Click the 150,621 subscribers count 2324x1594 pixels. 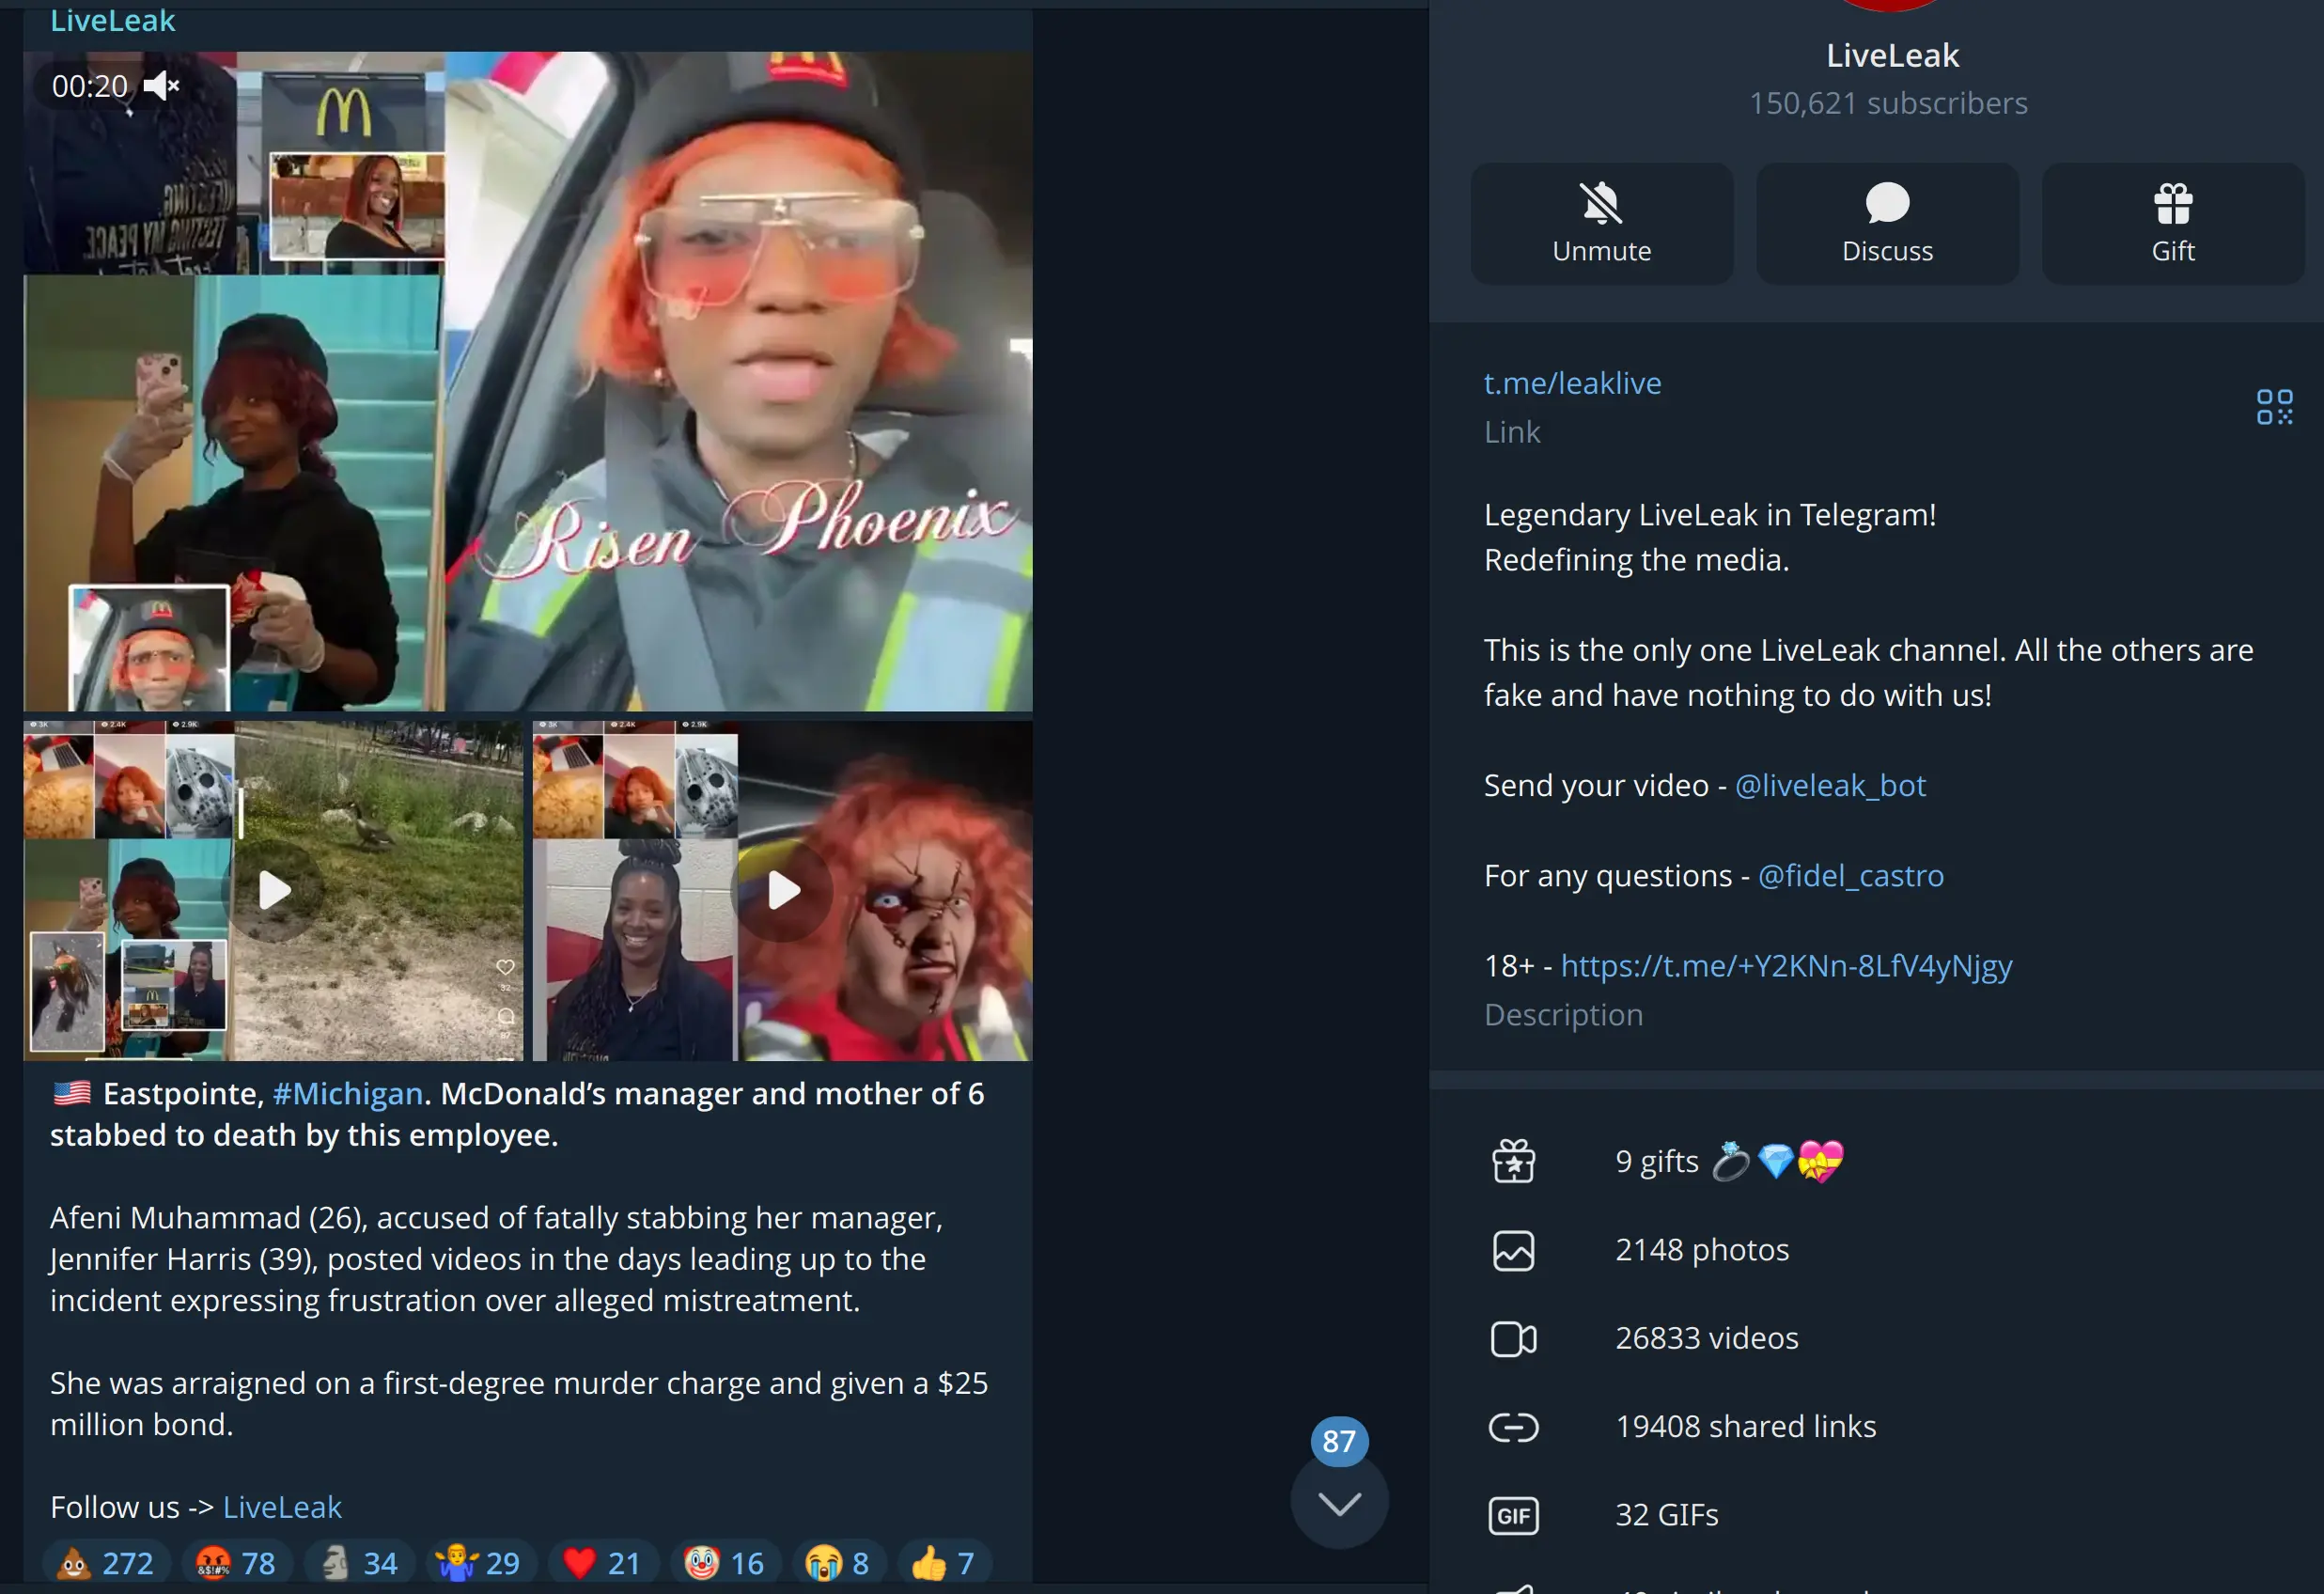click(x=1888, y=103)
